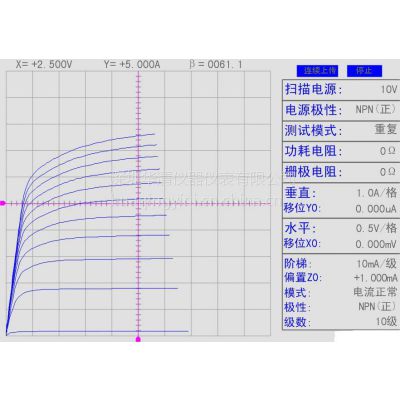
Task: Click the β = 0061.1 readout
Action: point(216,64)
